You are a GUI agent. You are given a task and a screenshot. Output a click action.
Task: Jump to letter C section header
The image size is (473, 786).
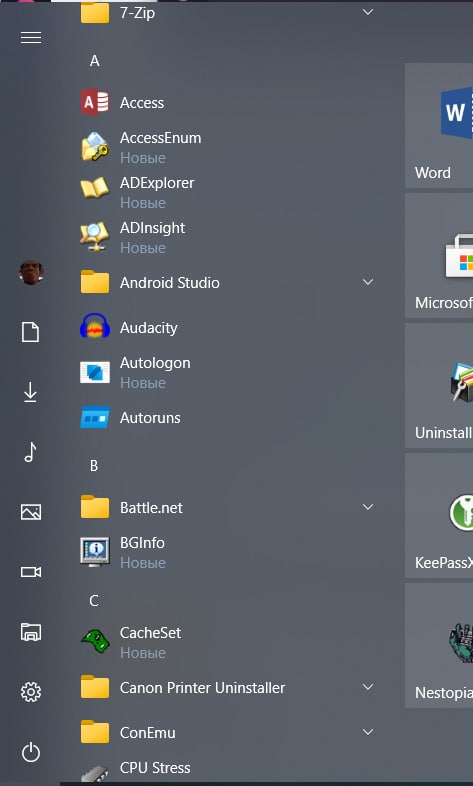[94, 601]
